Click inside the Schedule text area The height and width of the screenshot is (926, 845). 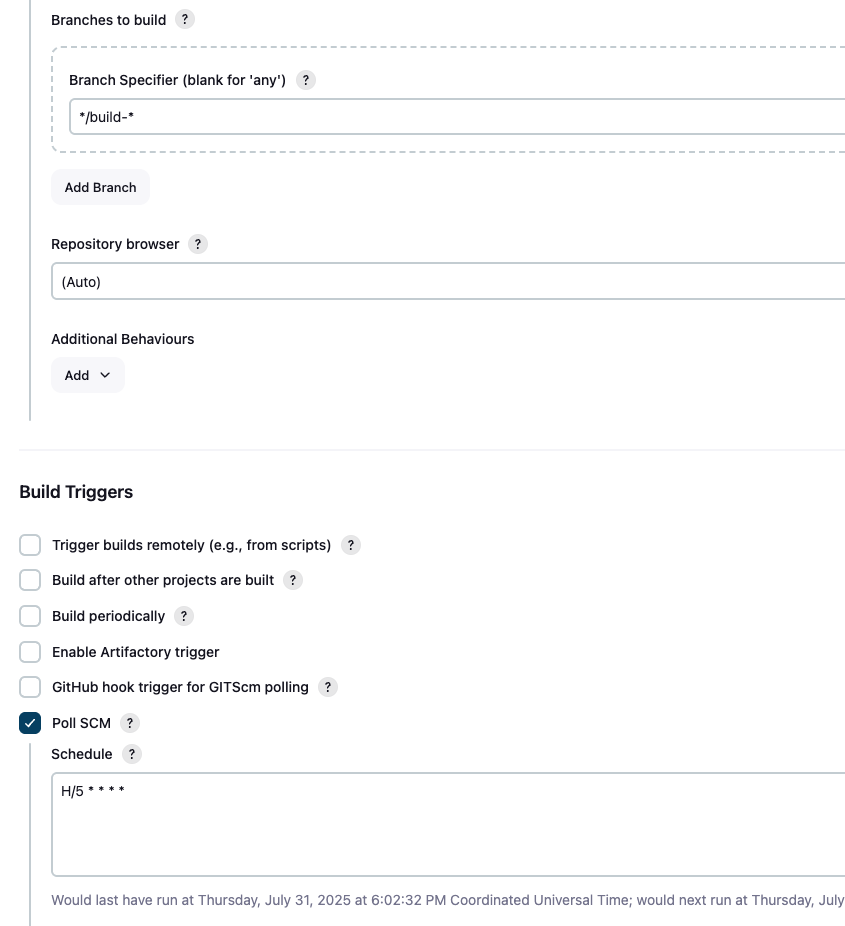[x=448, y=824]
